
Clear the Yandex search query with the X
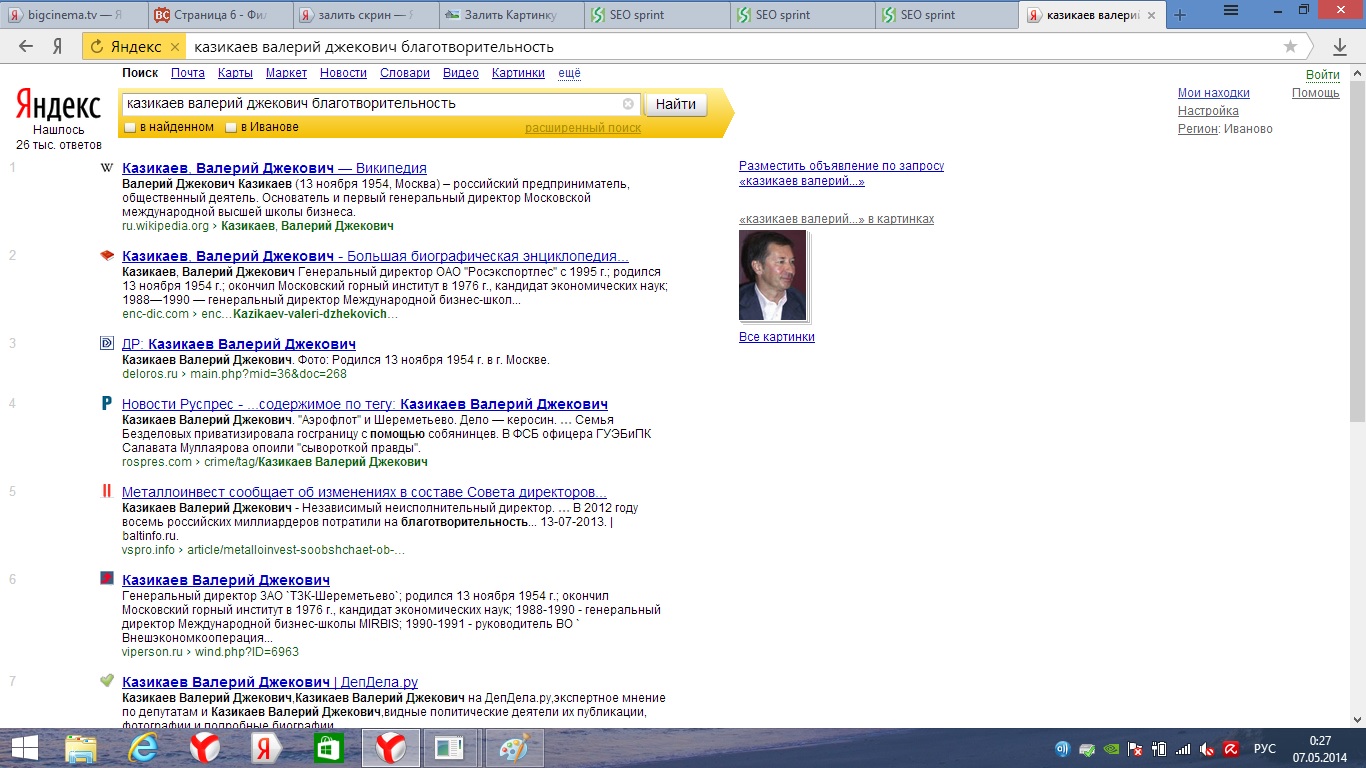[628, 104]
